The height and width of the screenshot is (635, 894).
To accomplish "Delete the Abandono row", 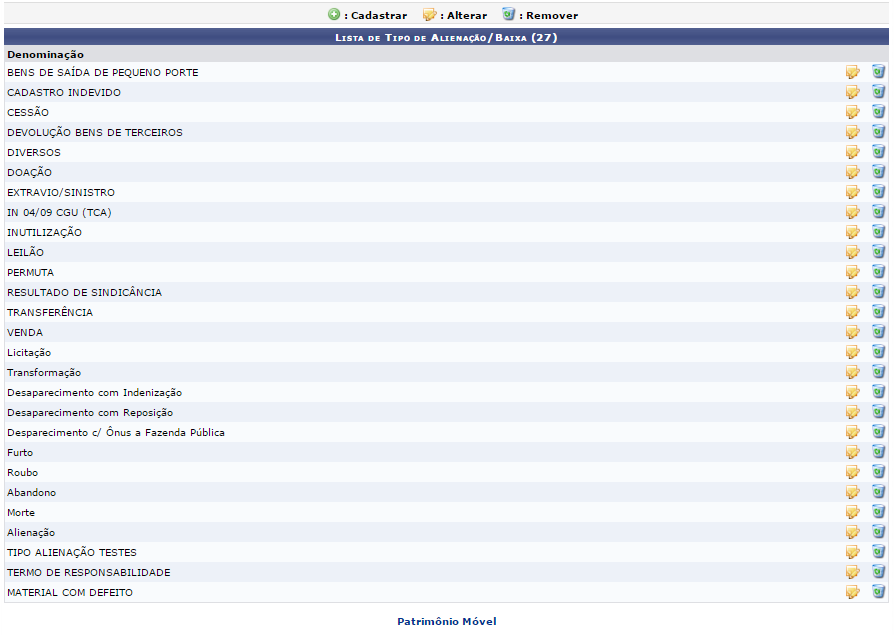I will click(878, 492).
